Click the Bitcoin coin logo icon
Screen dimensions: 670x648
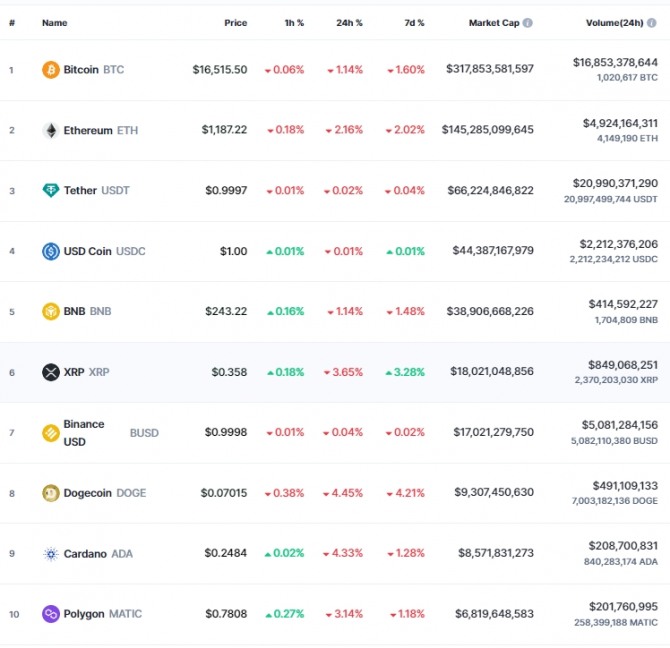(50, 70)
